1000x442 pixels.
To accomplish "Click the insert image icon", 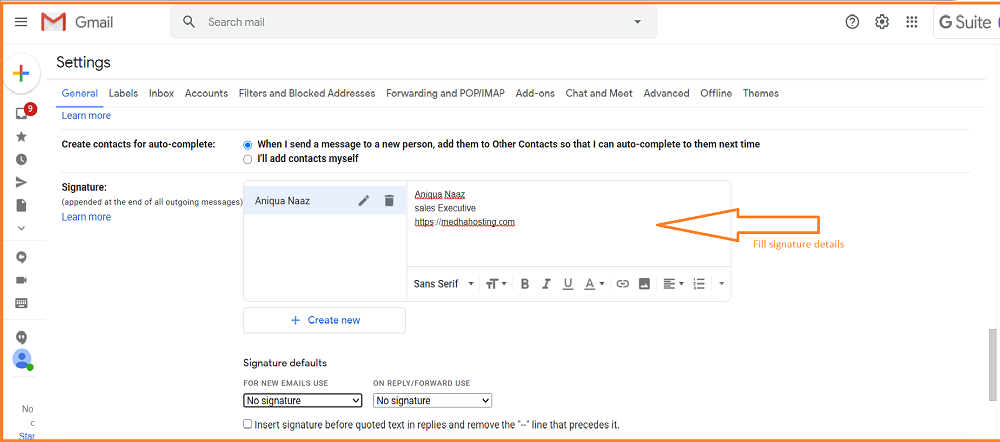I will (x=644, y=284).
